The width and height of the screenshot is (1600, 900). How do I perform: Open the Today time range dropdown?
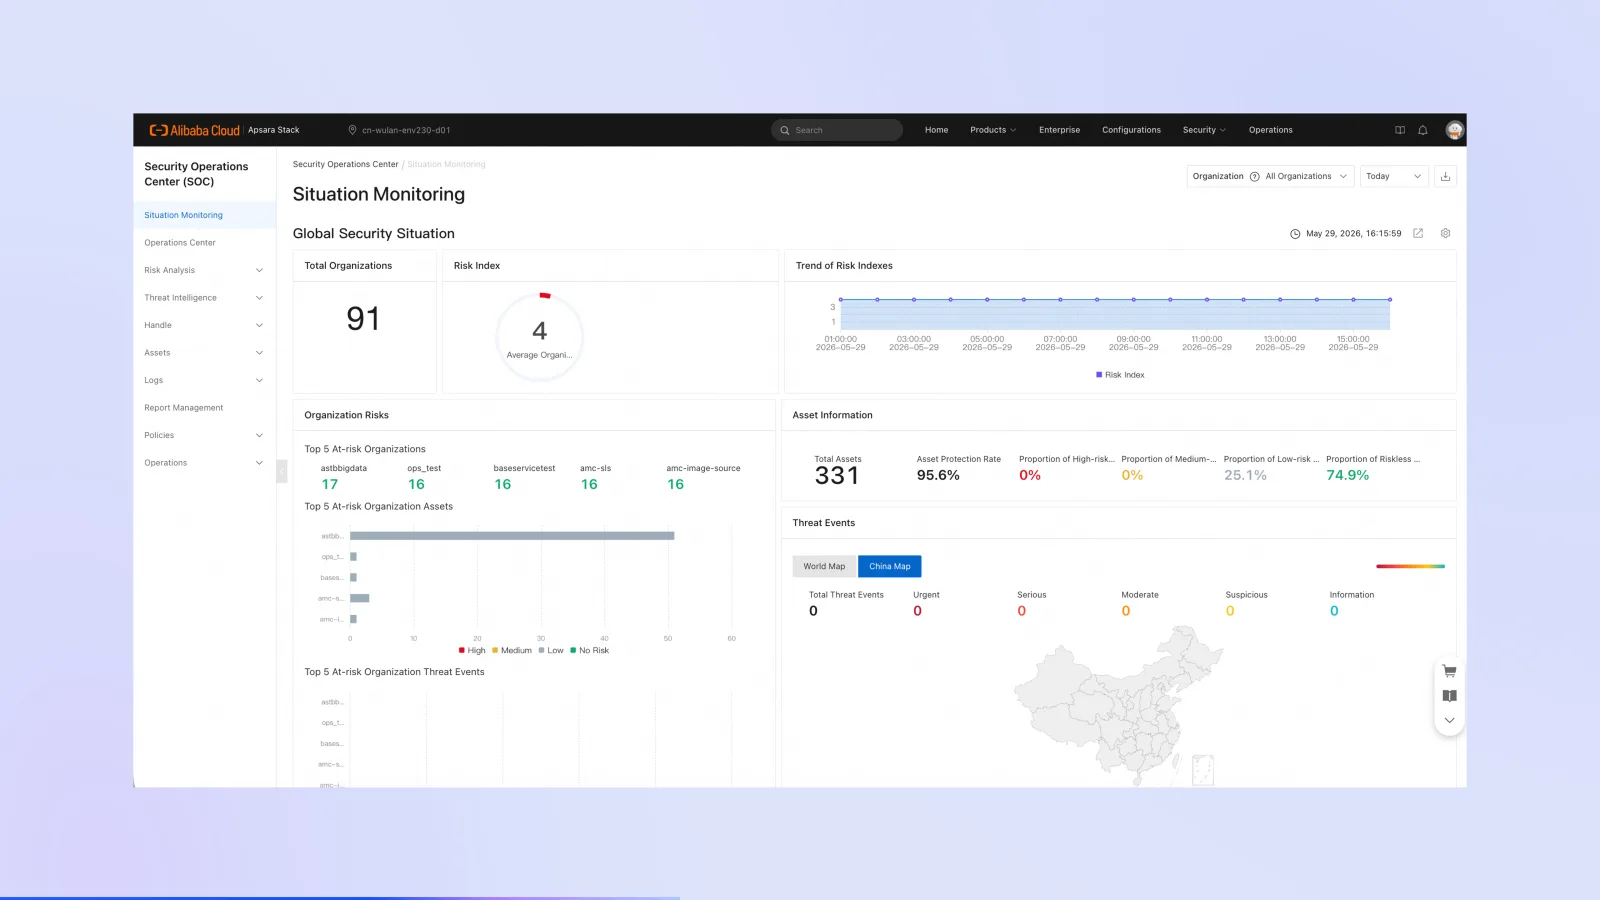1394,176
